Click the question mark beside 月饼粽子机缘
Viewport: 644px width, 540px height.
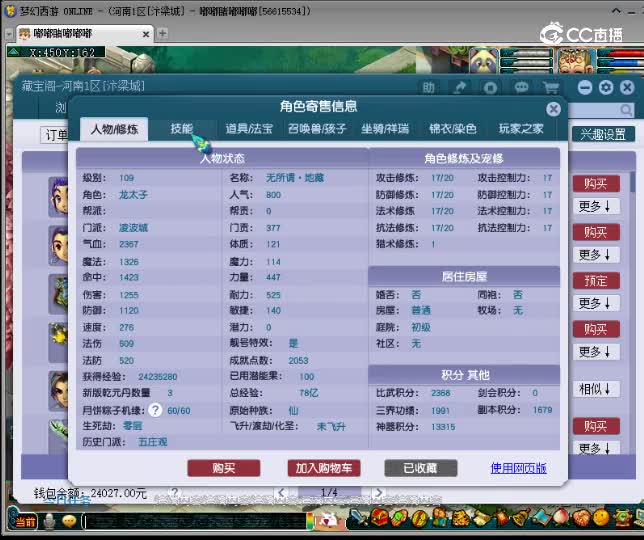point(155,410)
